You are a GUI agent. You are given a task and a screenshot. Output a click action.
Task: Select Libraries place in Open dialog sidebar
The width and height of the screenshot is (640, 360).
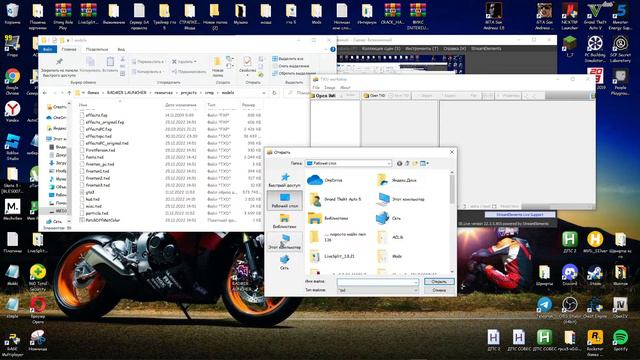point(284,221)
